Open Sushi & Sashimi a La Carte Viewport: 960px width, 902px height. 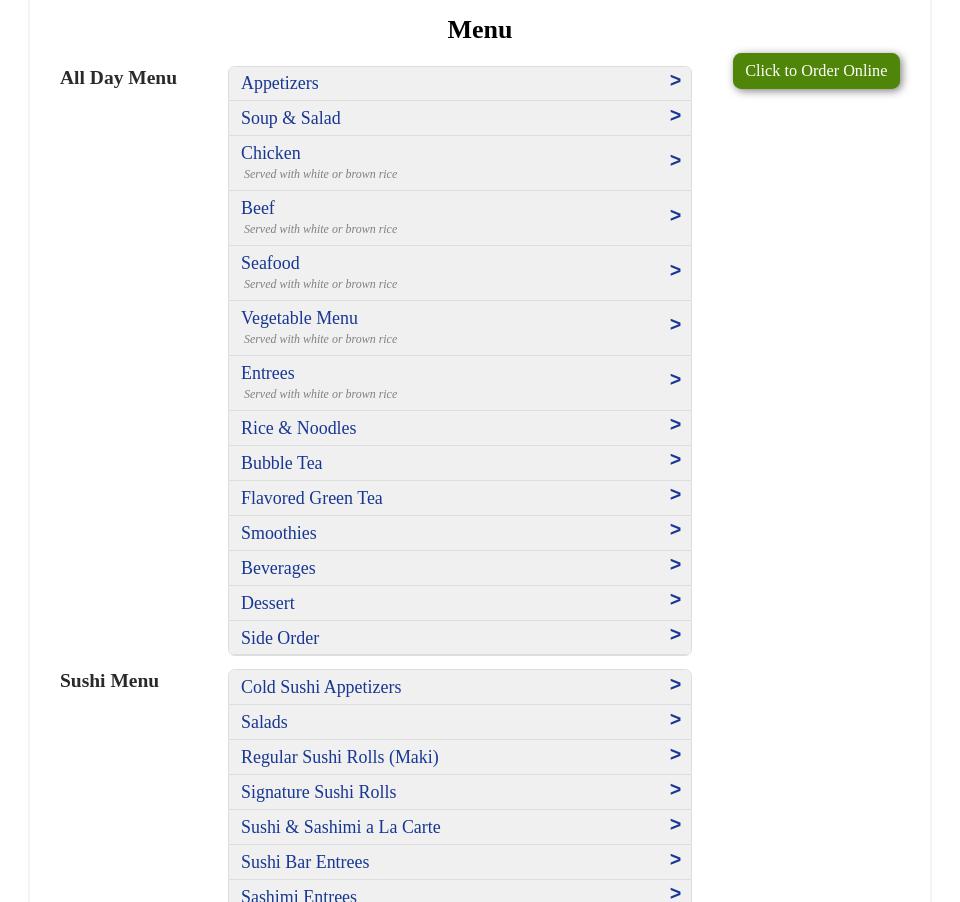(x=340, y=827)
